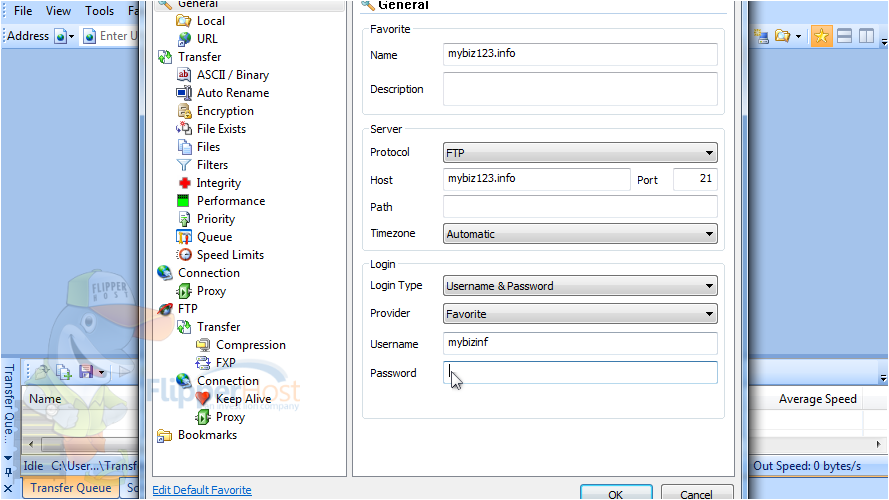Open Integrity red cross icon
Viewport: 889px width, 500px height.
point(184,183)
